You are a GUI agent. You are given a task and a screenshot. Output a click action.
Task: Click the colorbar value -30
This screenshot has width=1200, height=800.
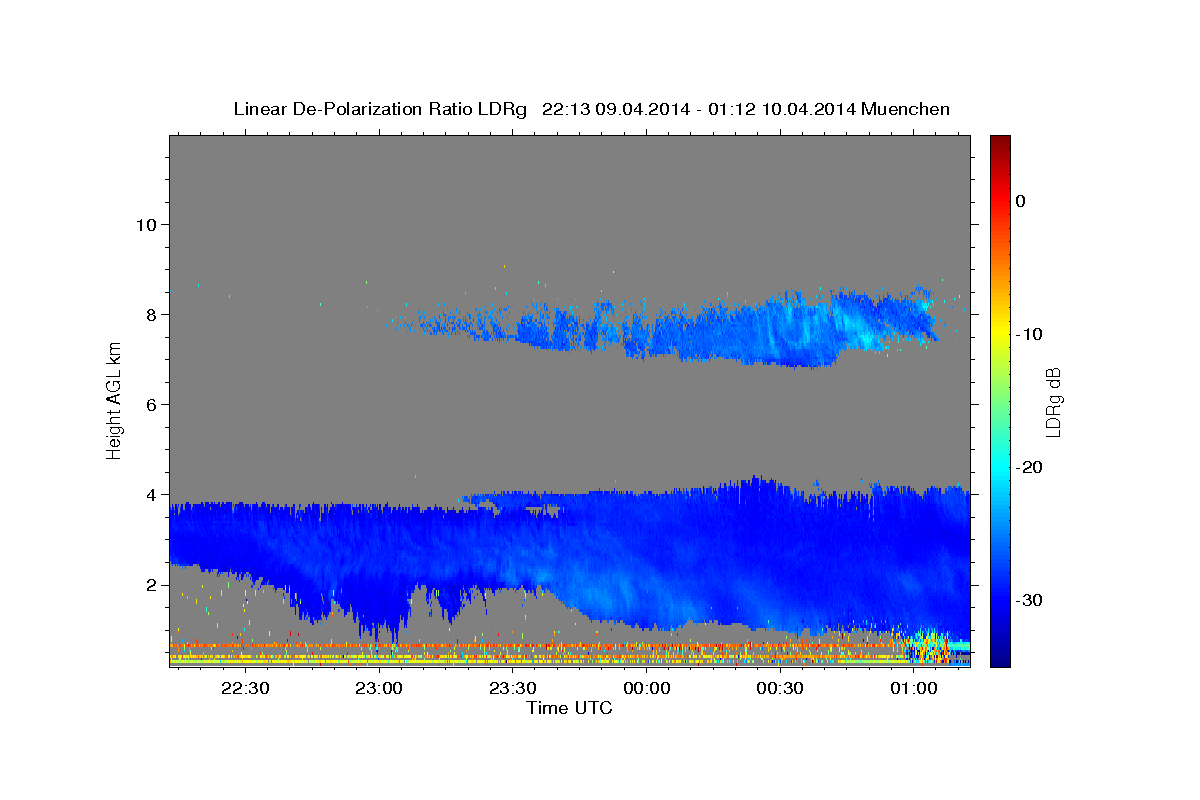pyautogui.click(x=1029, y=600)
